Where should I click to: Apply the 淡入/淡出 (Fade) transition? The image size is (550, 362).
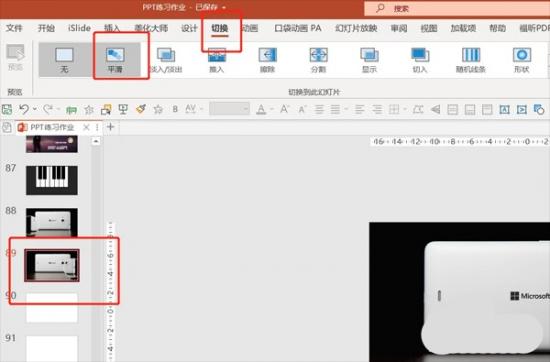(166, 60)
